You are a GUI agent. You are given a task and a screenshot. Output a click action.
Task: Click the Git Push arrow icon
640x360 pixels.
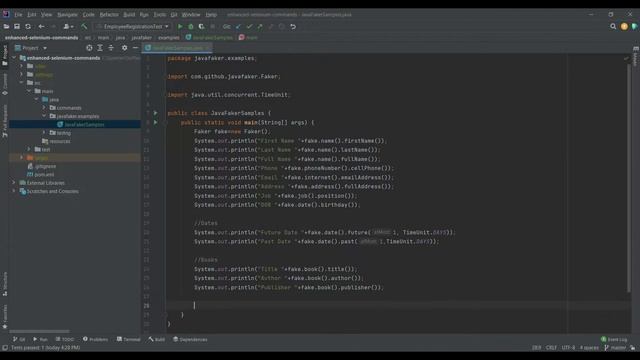260,27
